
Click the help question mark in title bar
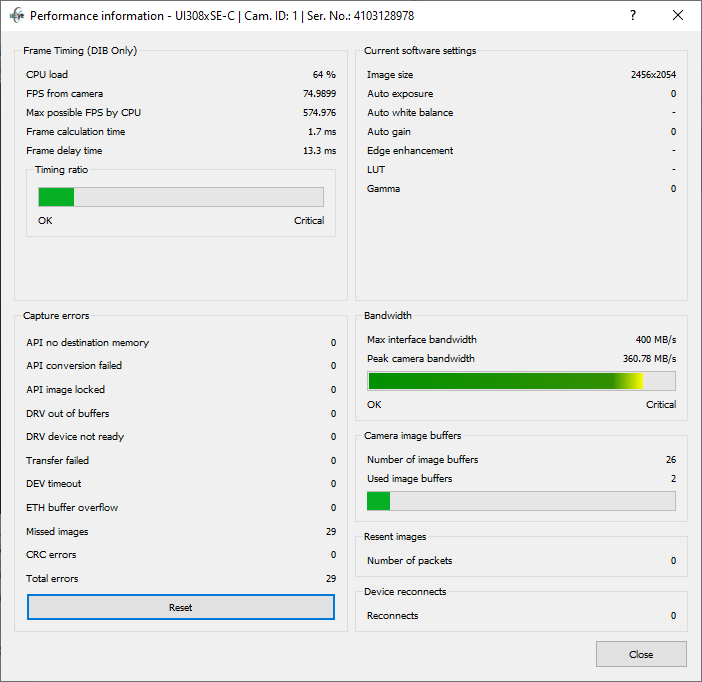[633, 16]
